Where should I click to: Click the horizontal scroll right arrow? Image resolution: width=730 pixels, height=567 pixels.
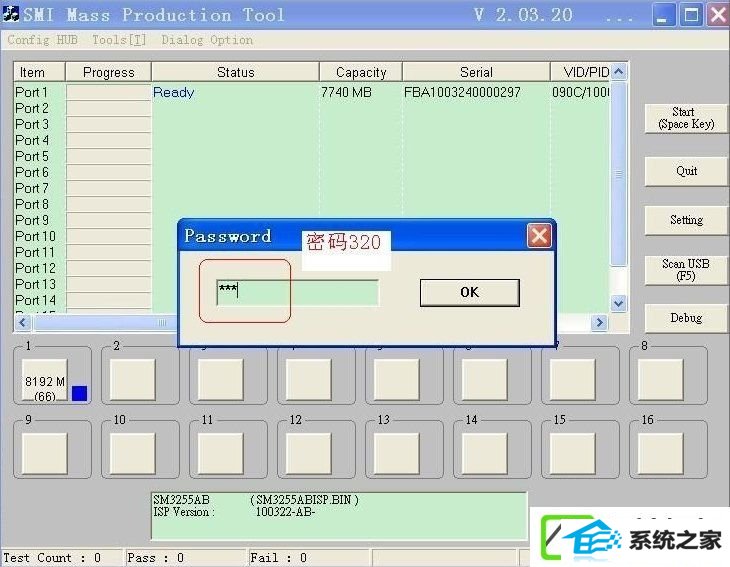point(600,322)
